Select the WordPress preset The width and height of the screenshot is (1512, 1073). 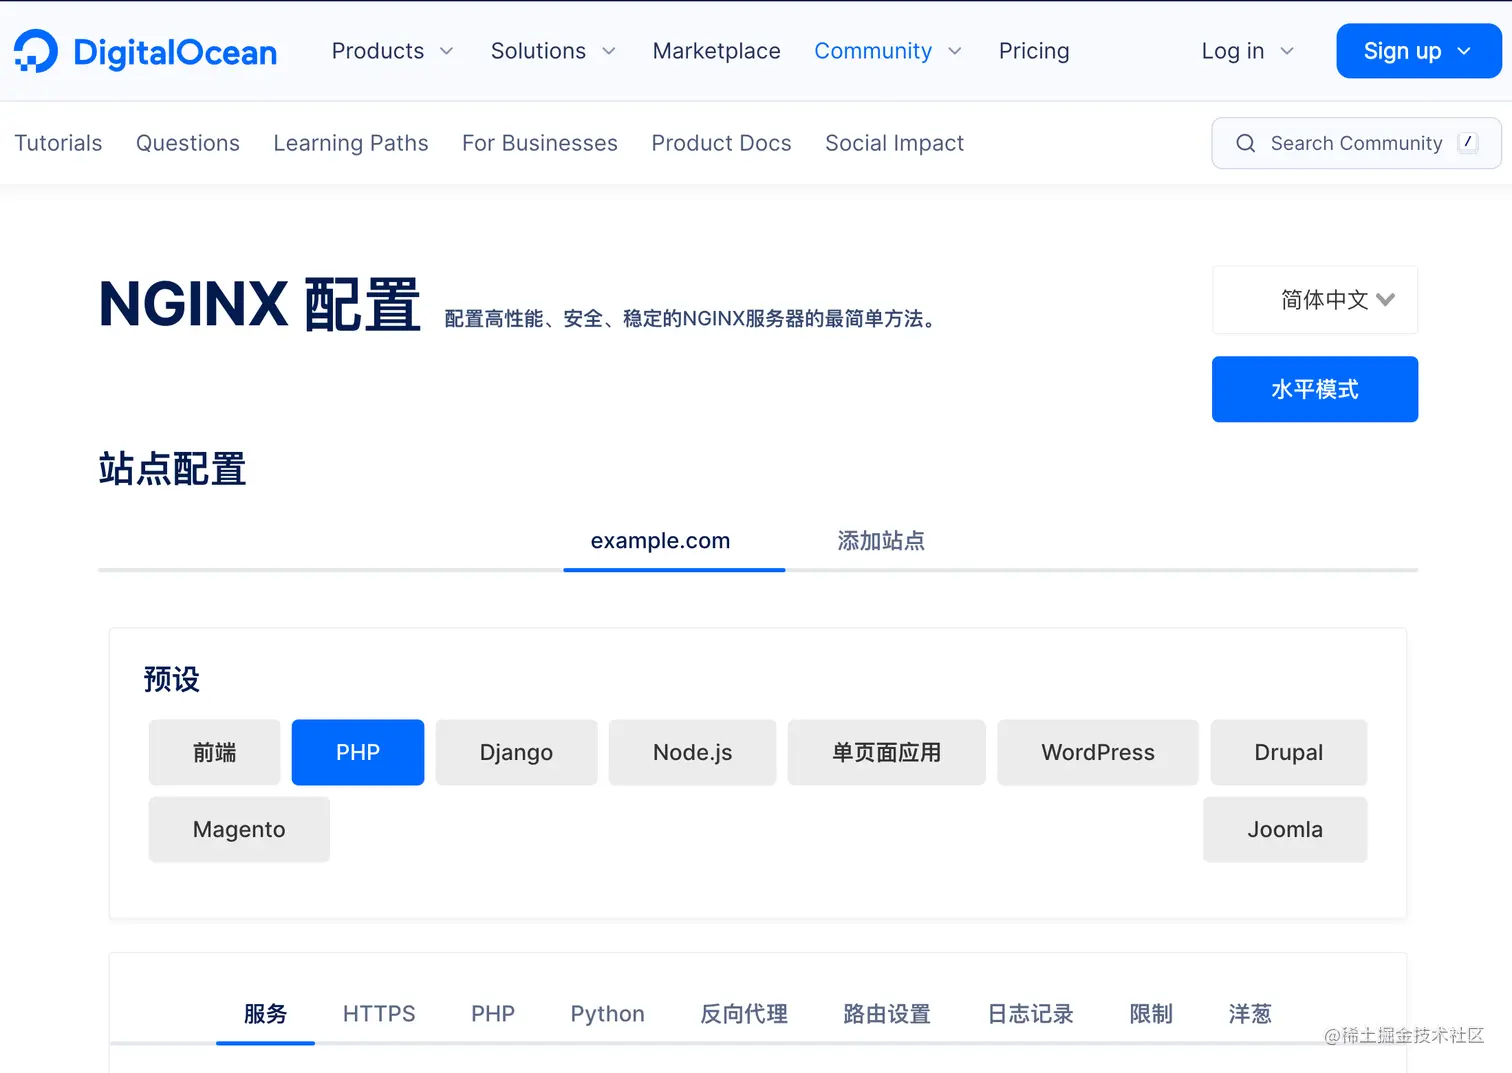click(1098, 752)
